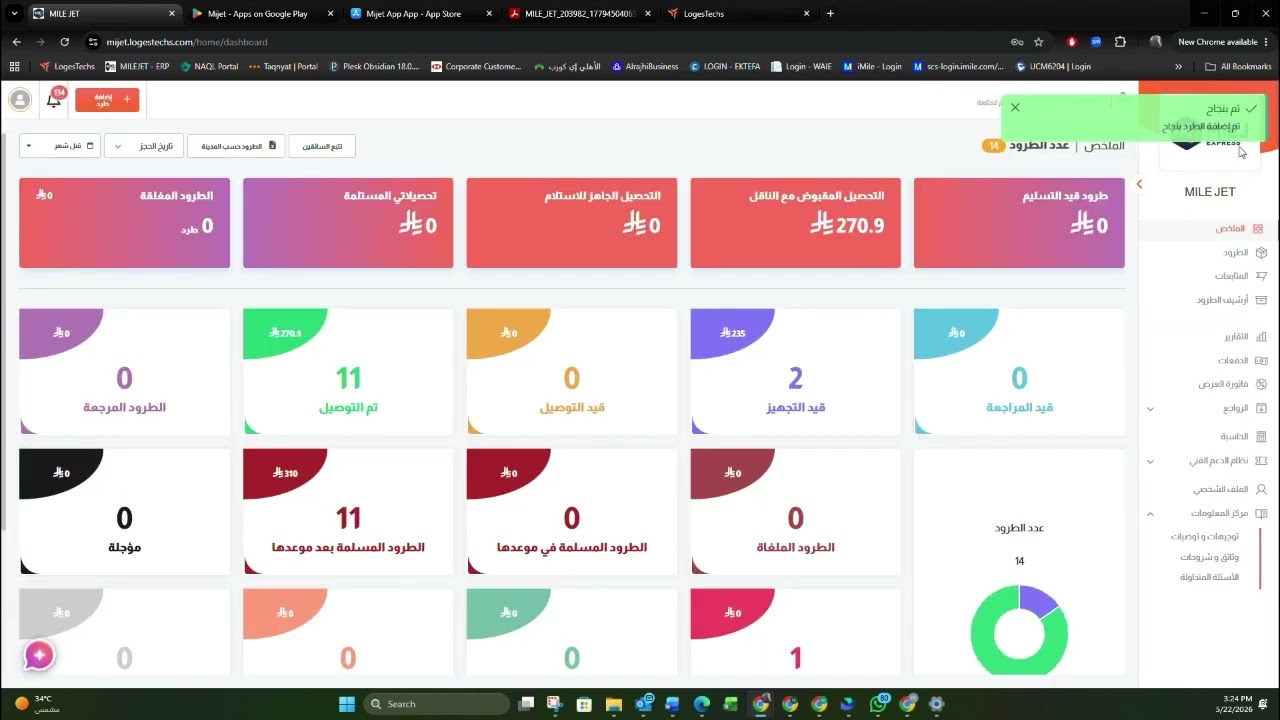The width and height of the screenshot is (1280, 720).
Task: Click the orange إضافة طرد add package button
Action: point(107,99)
